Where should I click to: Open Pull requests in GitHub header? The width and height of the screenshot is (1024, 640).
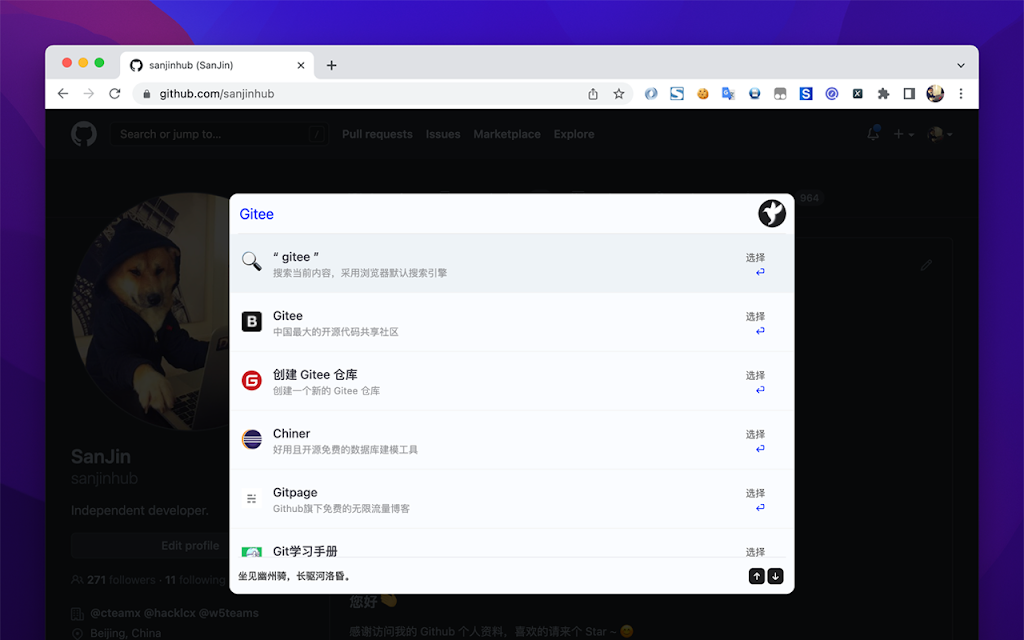coord(377,134)
